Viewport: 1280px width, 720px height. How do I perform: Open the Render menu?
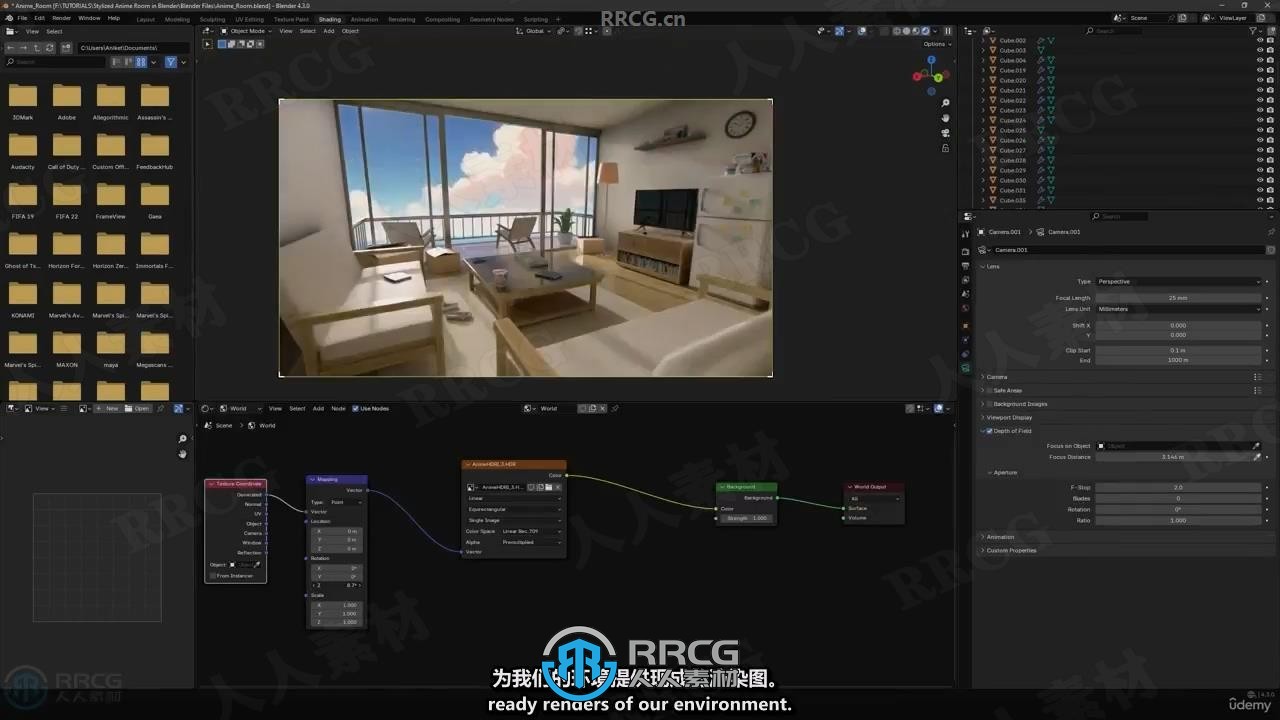pos(62,18)
